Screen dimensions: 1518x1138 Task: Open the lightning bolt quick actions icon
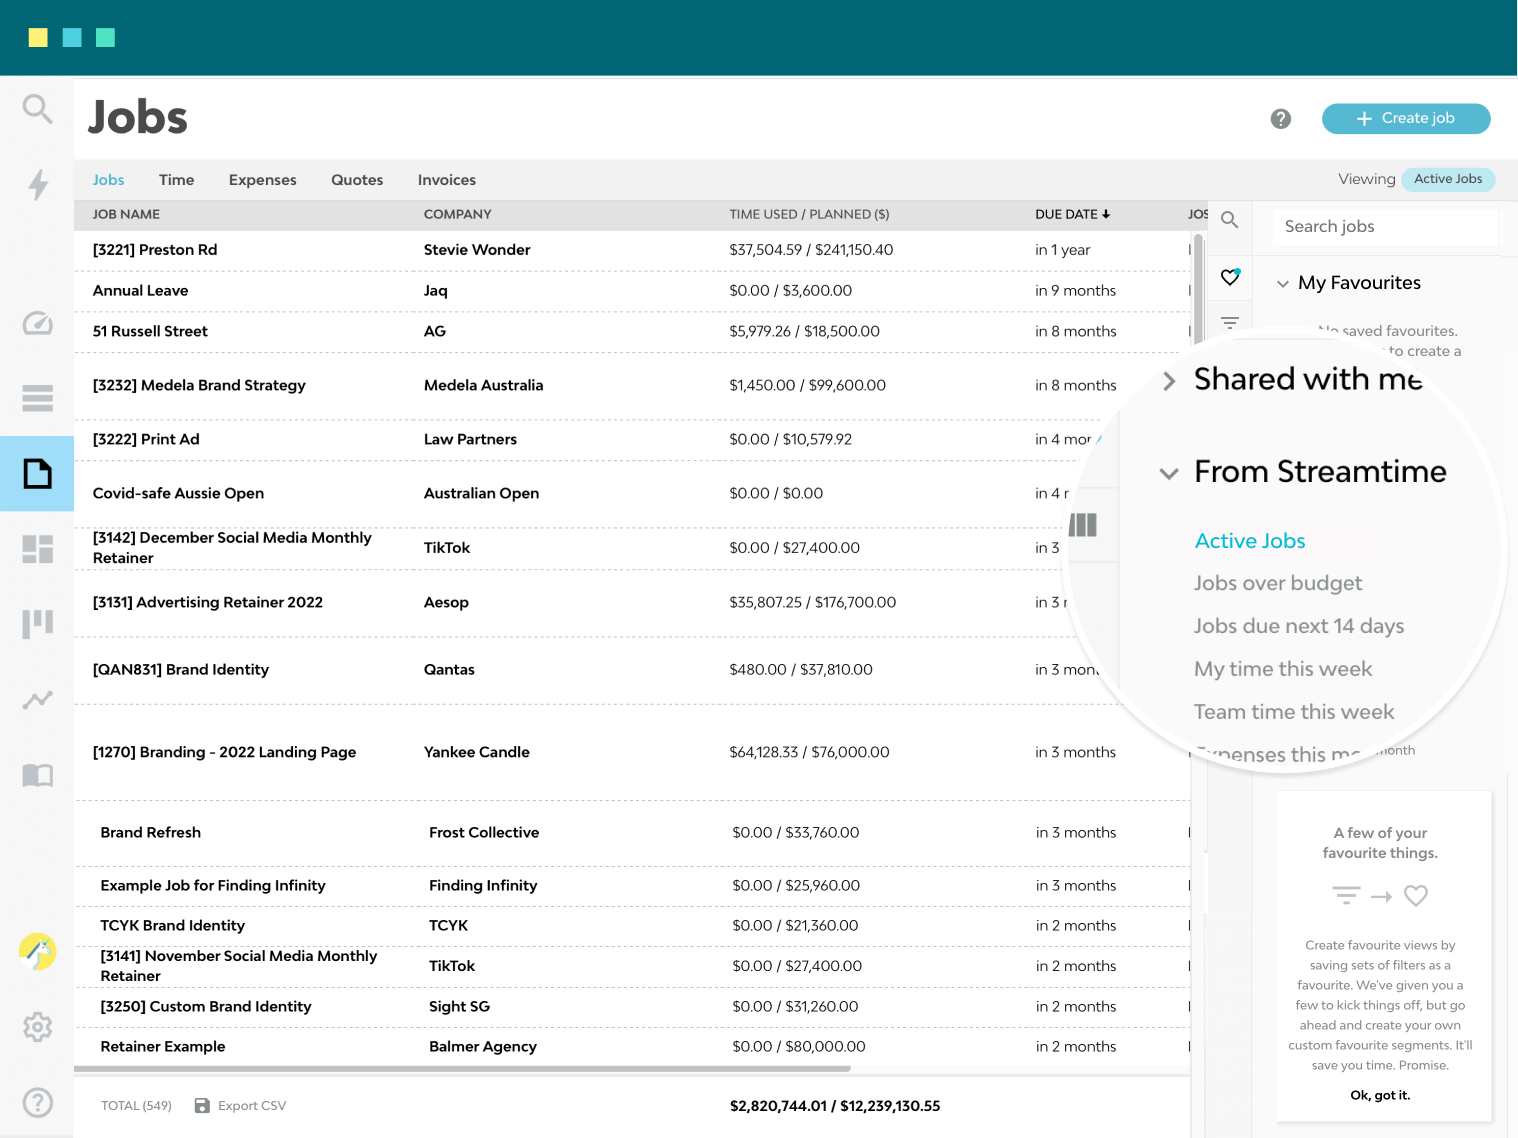37,184
